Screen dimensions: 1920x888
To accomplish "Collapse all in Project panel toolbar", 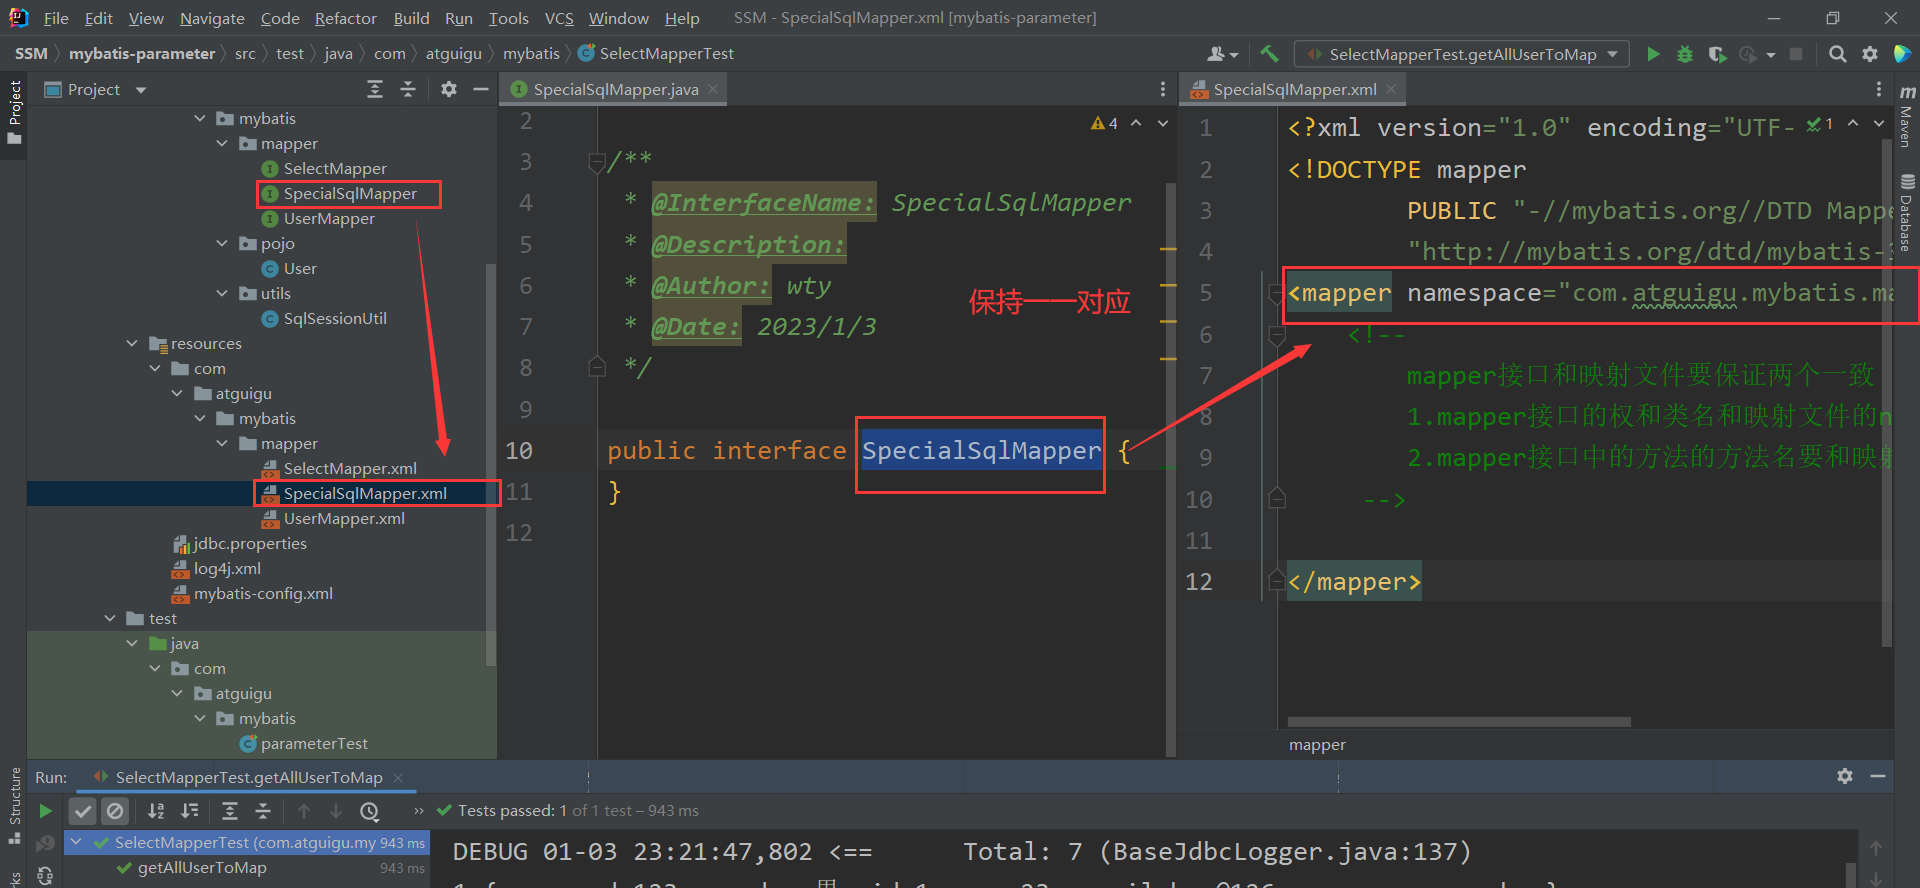I will pos(408,90).
